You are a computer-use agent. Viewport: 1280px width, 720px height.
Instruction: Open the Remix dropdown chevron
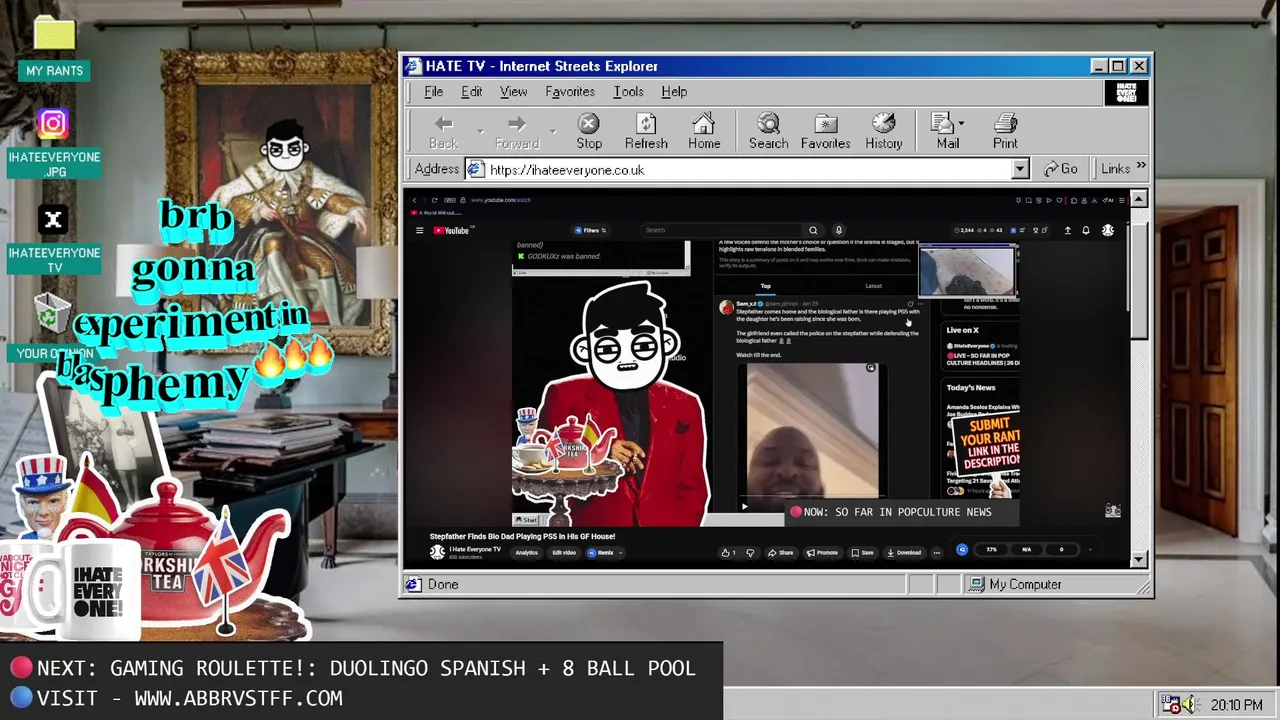point(621,553)
